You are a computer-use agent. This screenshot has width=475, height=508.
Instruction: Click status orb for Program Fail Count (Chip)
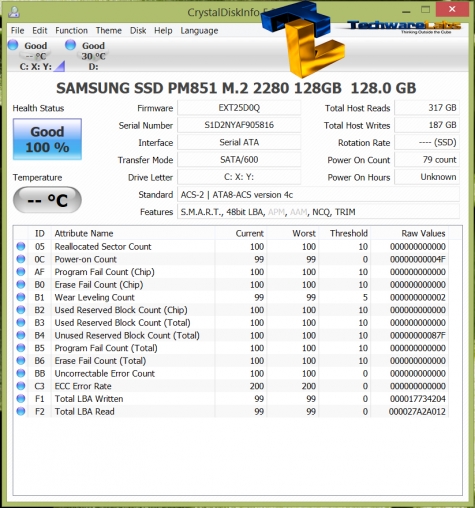(x=21, y=272)
